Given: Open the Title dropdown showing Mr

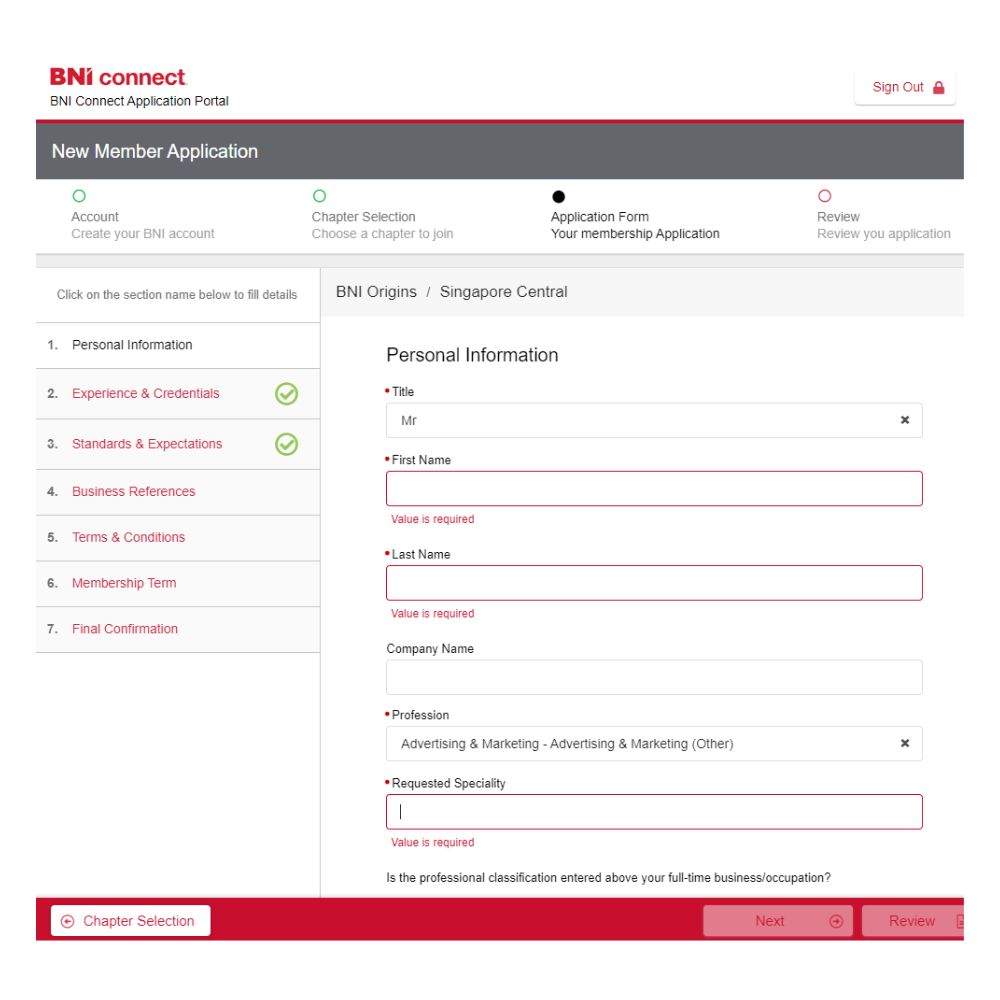Looking at the screenshot, I should coord(640,421).
